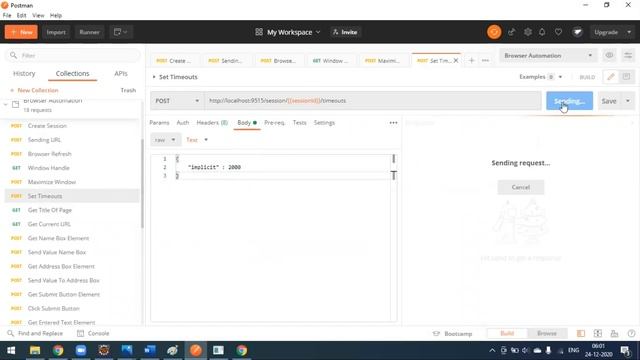Open the POST method dropdown
Viewport: 640px width, 360px height.
[177, 101]
